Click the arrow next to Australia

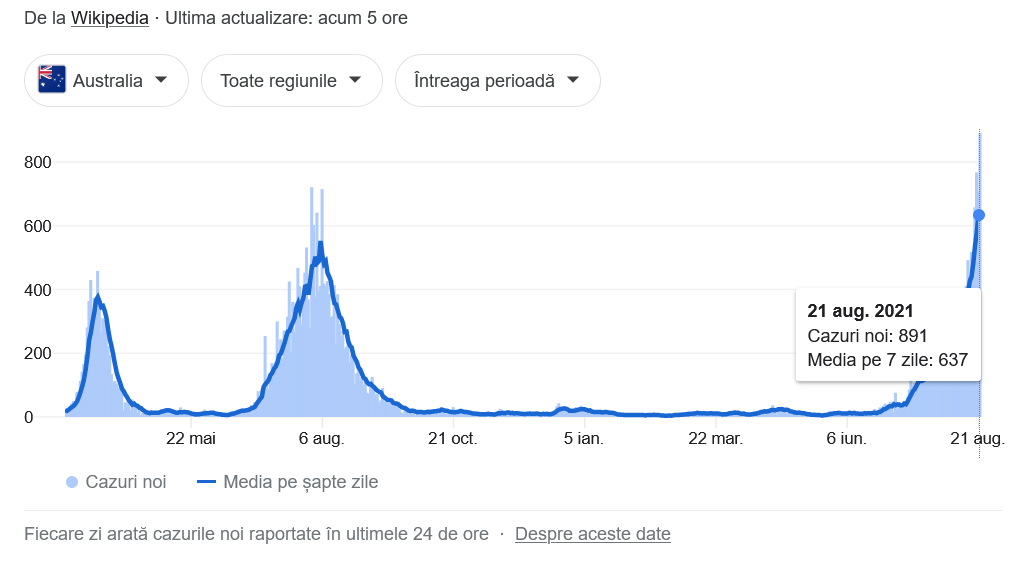coord(161,80)
